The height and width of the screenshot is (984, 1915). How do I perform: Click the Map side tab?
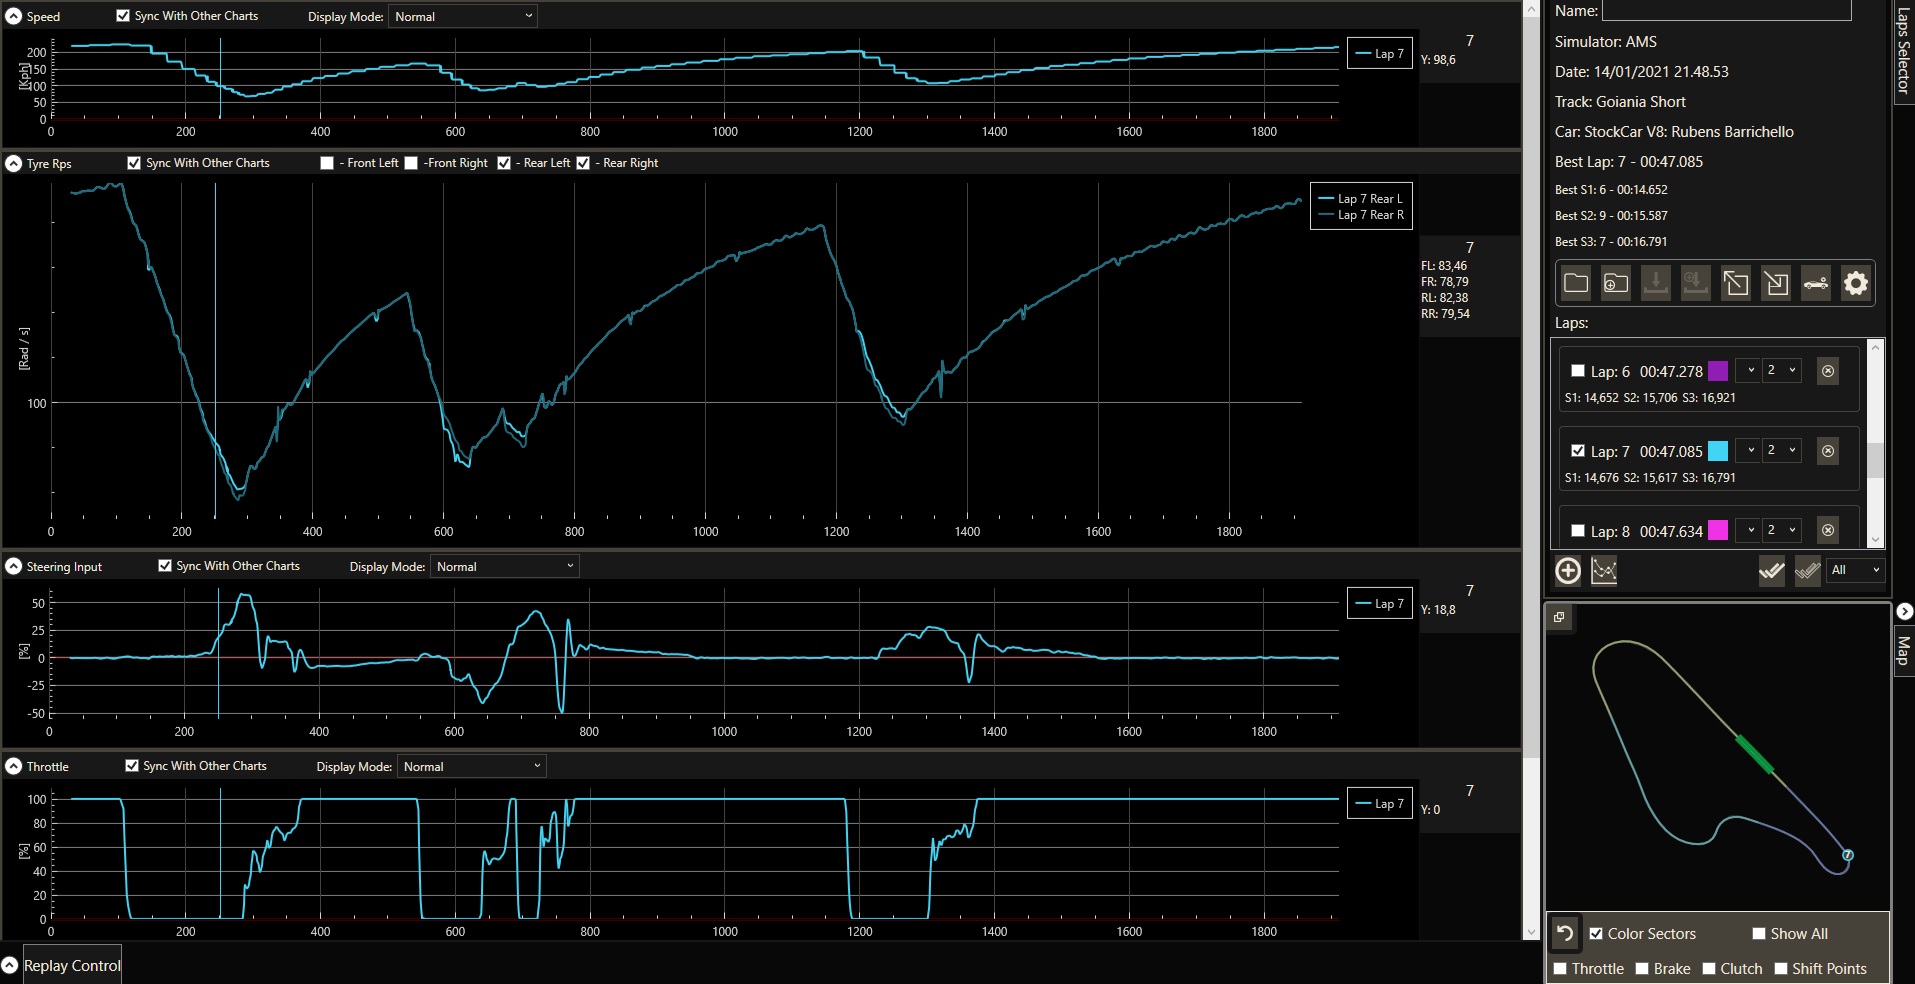[x=1903, y=650]
